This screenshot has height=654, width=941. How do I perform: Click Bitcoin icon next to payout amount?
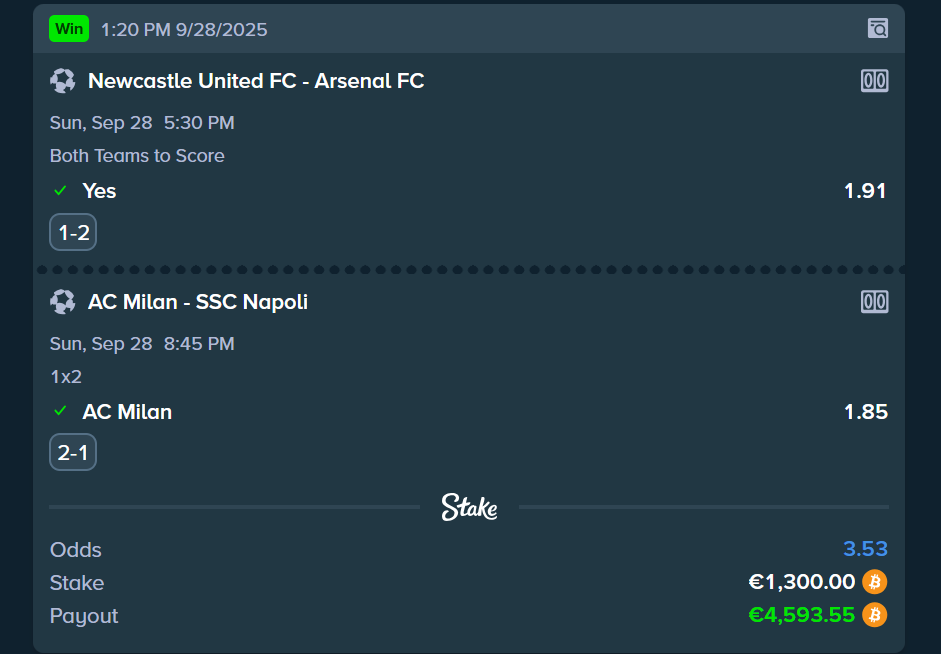[875, 615]
